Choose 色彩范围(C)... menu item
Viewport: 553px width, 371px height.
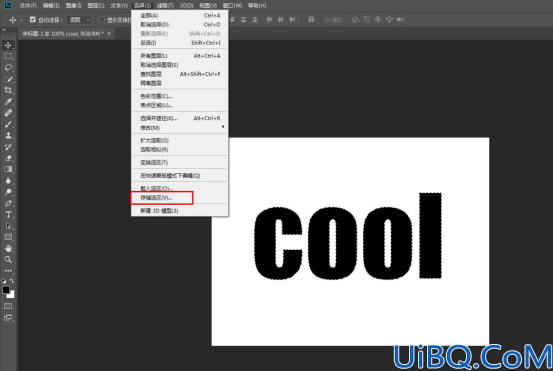point(180,96)
